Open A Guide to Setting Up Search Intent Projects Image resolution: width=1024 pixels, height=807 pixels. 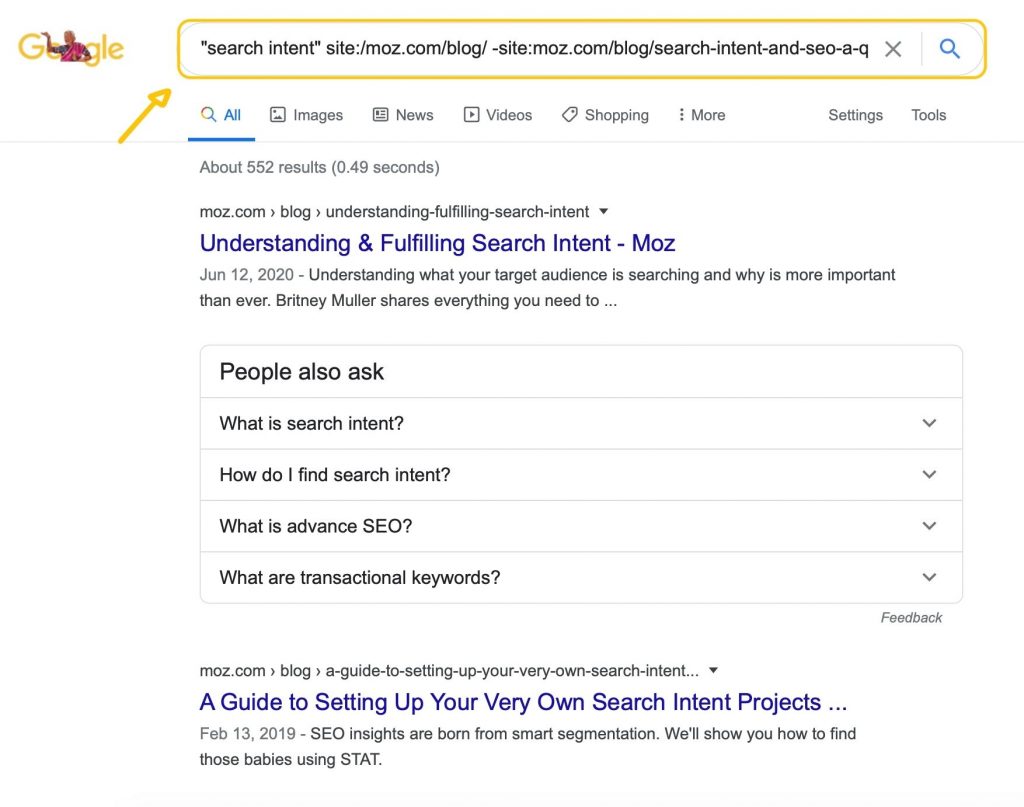[523, 702]
